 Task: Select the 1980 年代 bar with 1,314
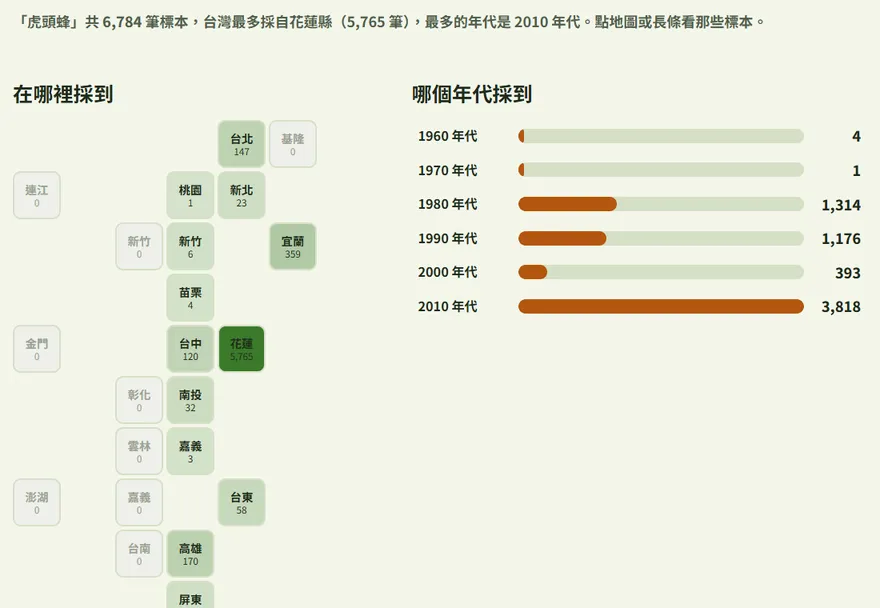coord(661,204)
